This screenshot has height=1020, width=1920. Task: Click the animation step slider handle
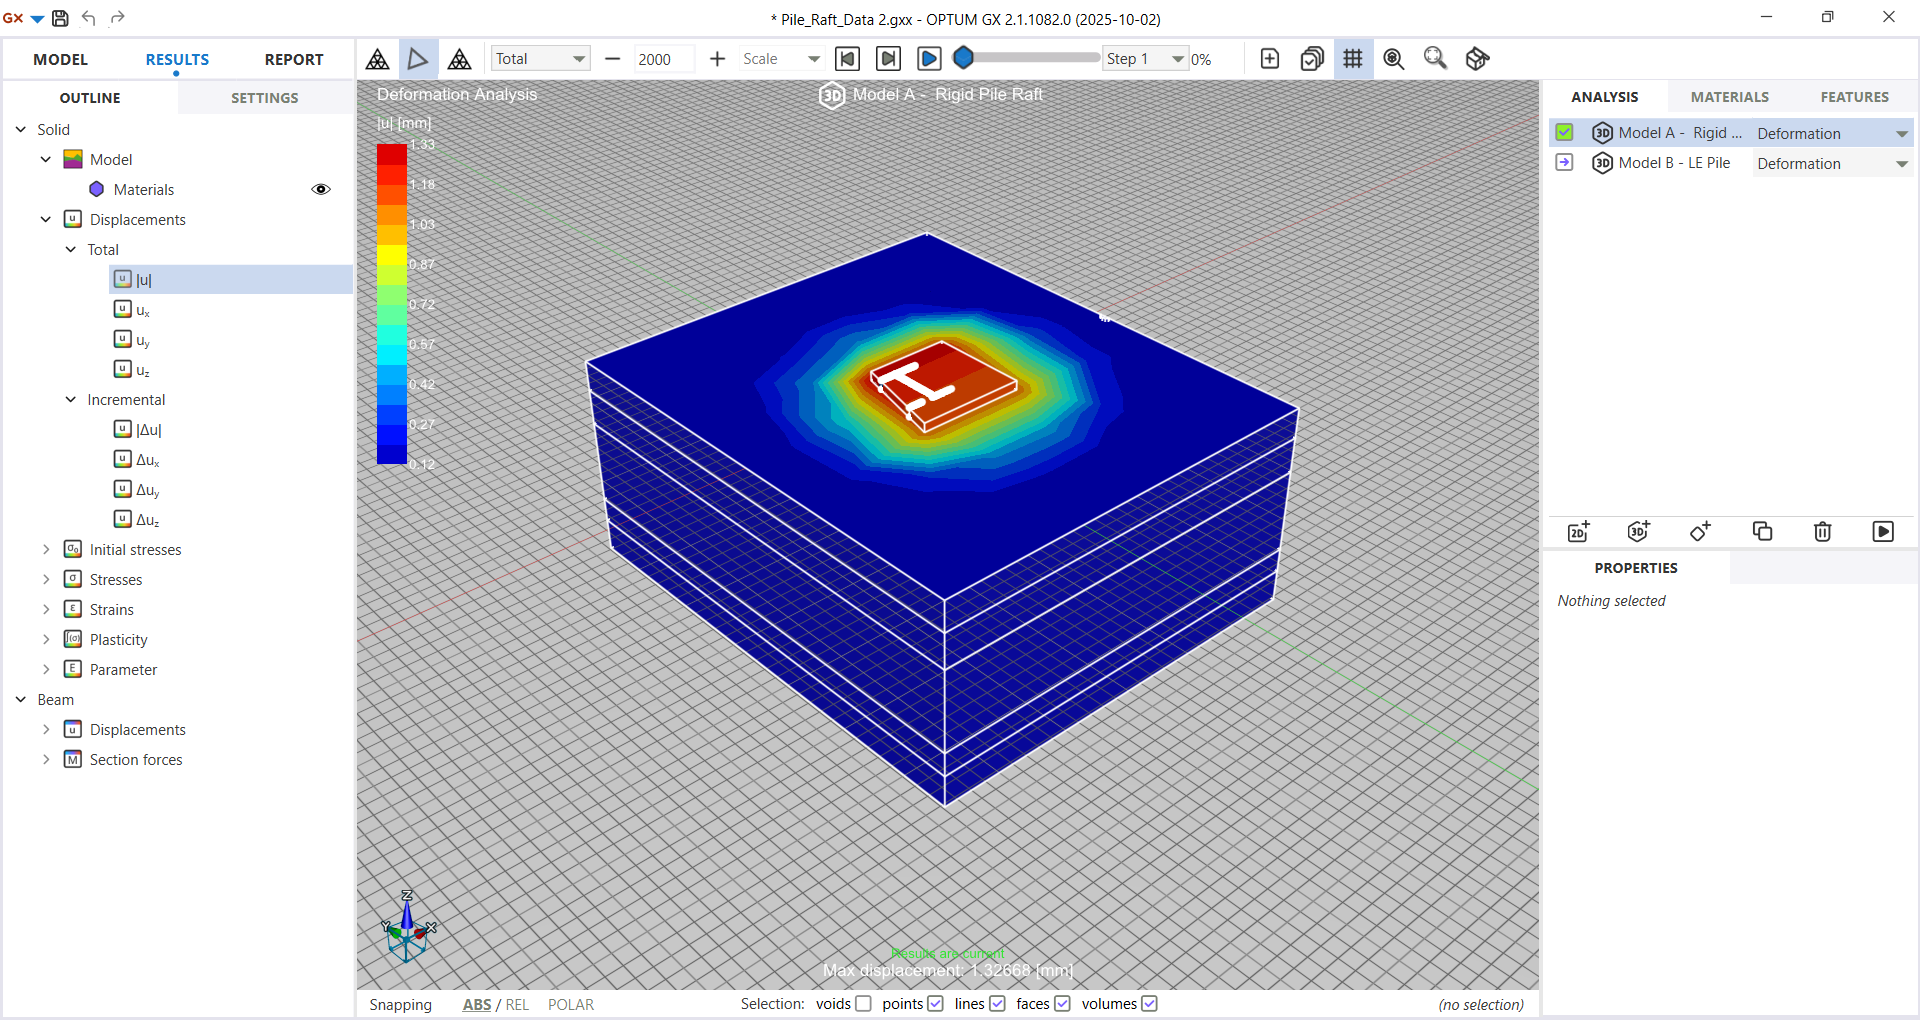pos(963,58)
